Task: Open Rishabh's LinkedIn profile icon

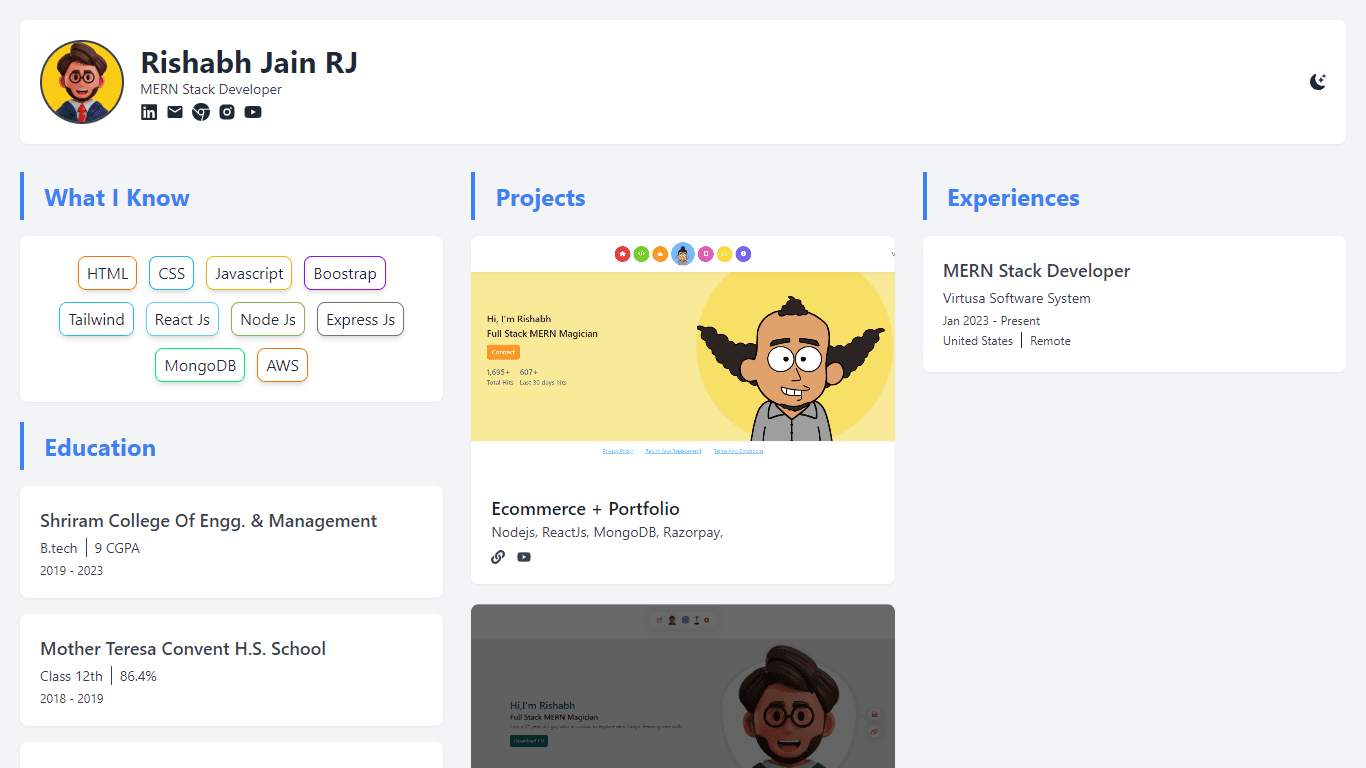Action: (148, 112)
